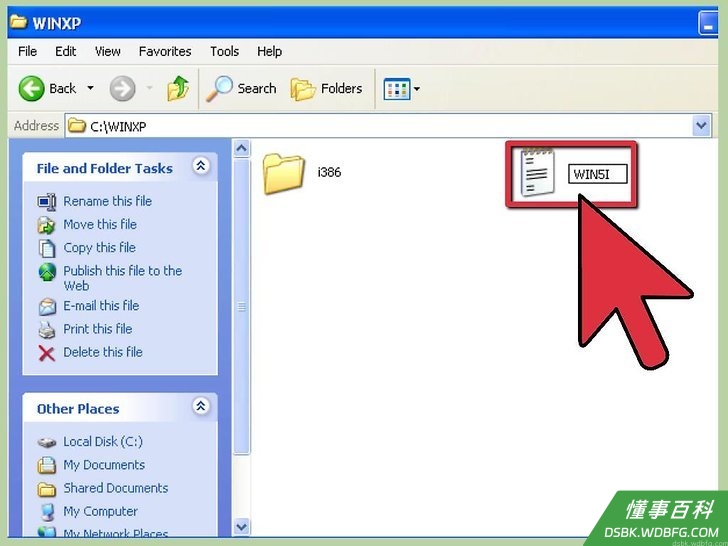
Task: Click the Shared Documents folder icon
Action: pyautogui.click(x=47, y=489)
